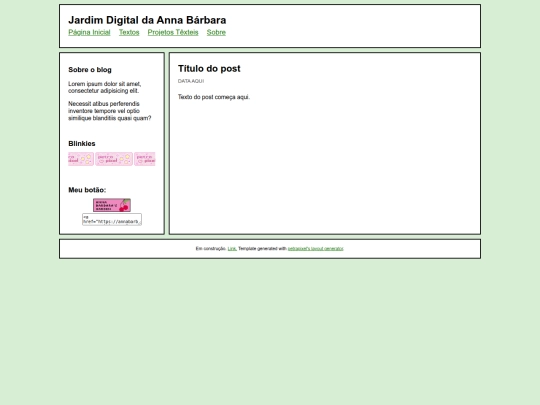The height and width of the screenshot is (405, 540).
Task: Click the Meu botão: sidebar heading
Action: pos(87,190)
